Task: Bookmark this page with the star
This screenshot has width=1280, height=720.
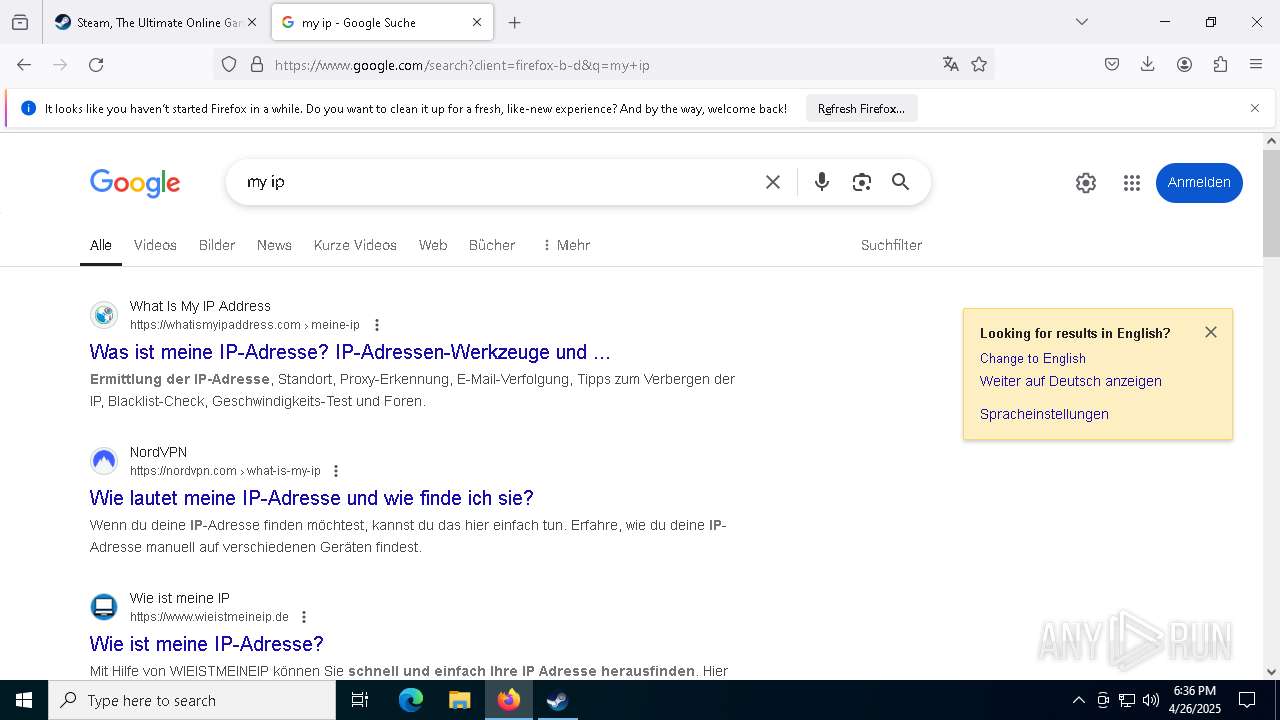Action: coord(979,65)
